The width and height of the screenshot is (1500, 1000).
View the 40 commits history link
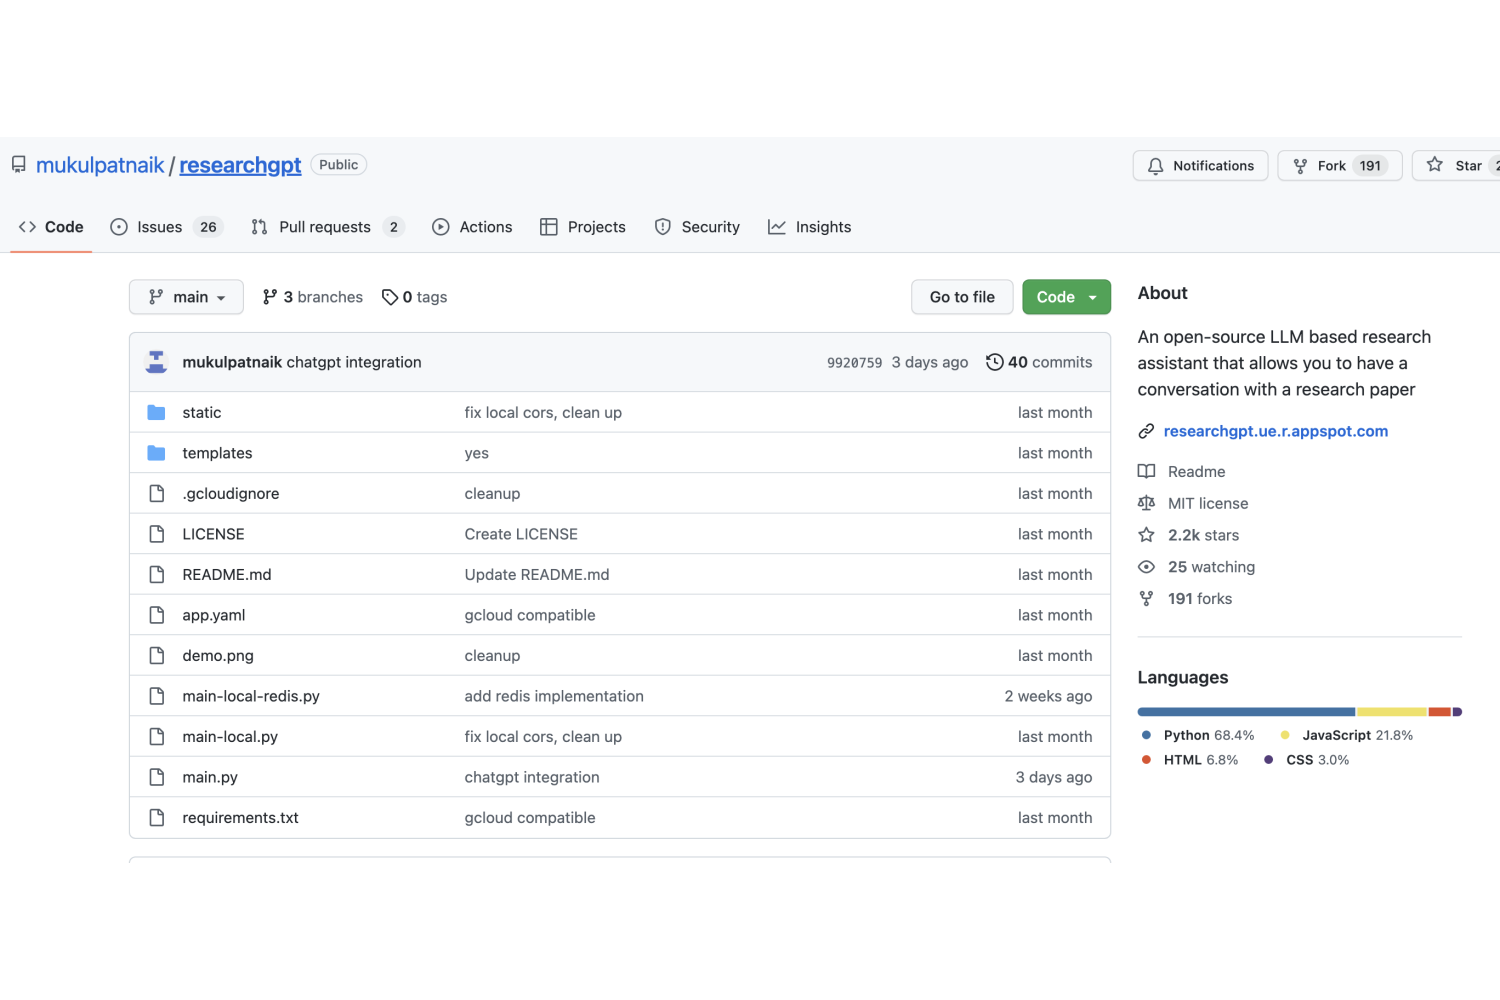click(x=1039, y=362)
